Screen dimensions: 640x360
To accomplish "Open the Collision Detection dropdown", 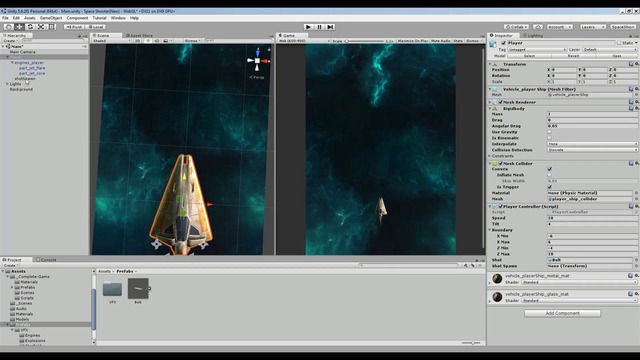I will pos(592,150).
